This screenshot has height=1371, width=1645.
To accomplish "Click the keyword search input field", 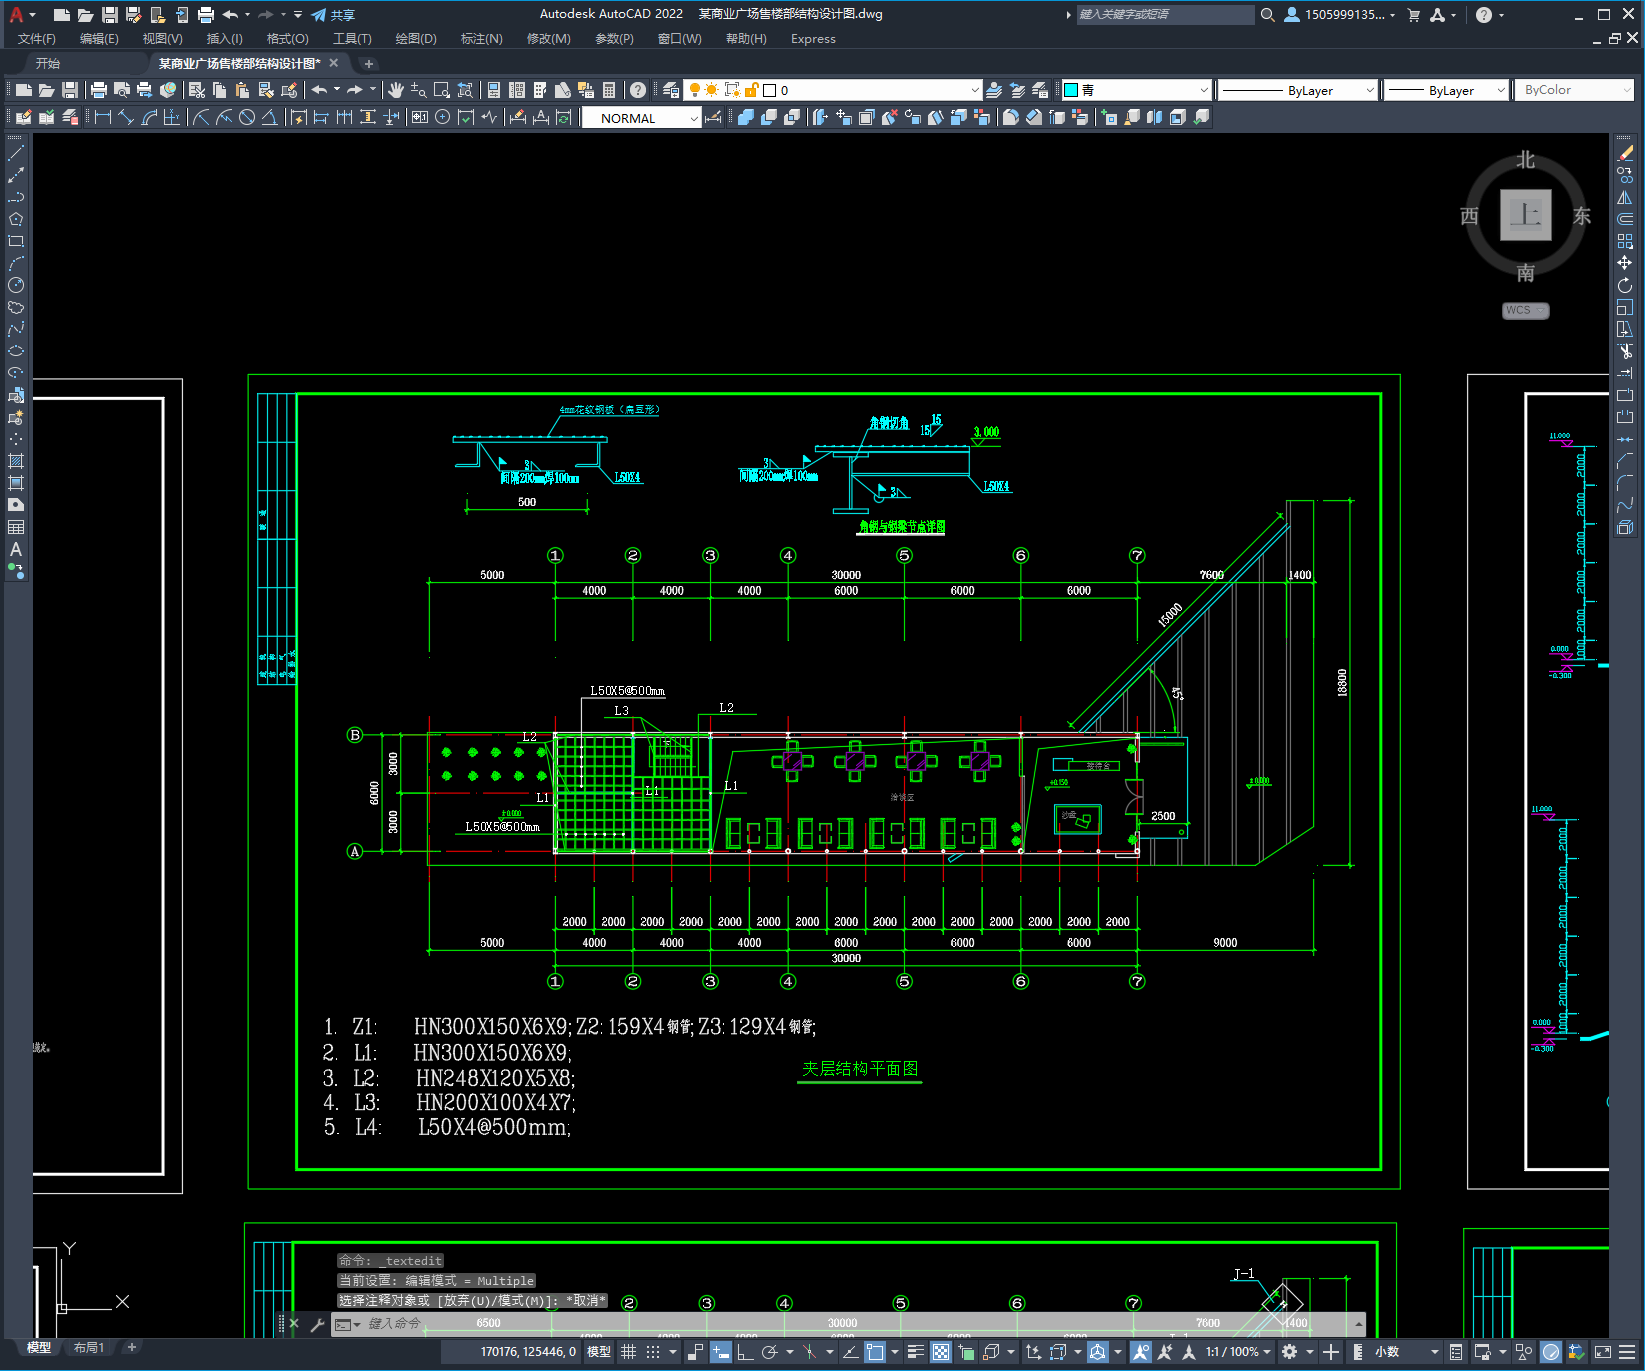I will tap(1165, 15).
